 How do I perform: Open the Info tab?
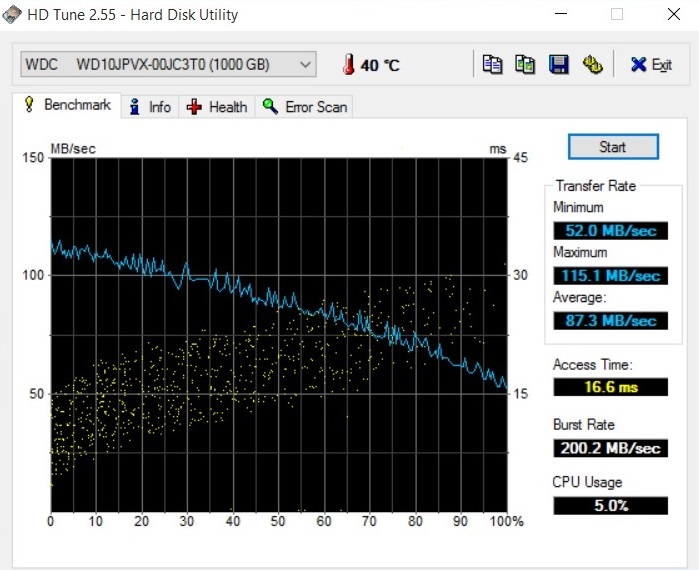coord(150,107)
